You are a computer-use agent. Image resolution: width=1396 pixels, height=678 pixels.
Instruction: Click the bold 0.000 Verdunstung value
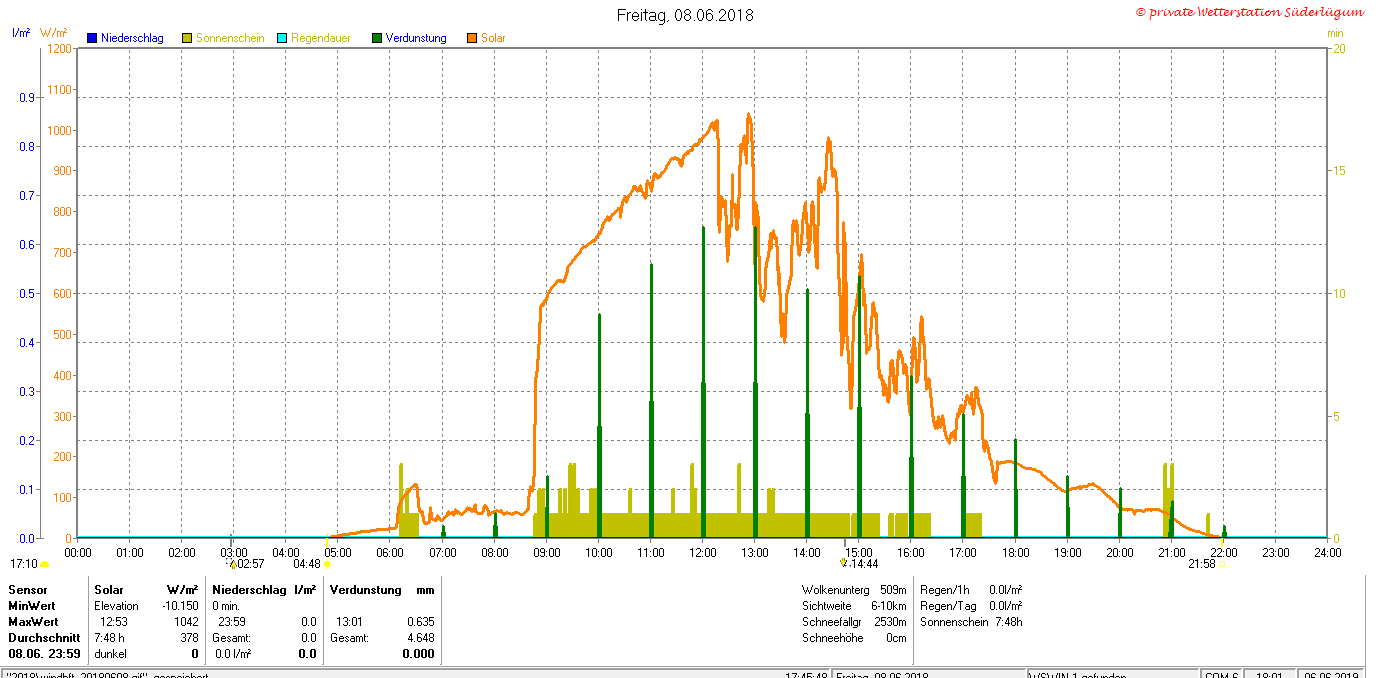418,654
